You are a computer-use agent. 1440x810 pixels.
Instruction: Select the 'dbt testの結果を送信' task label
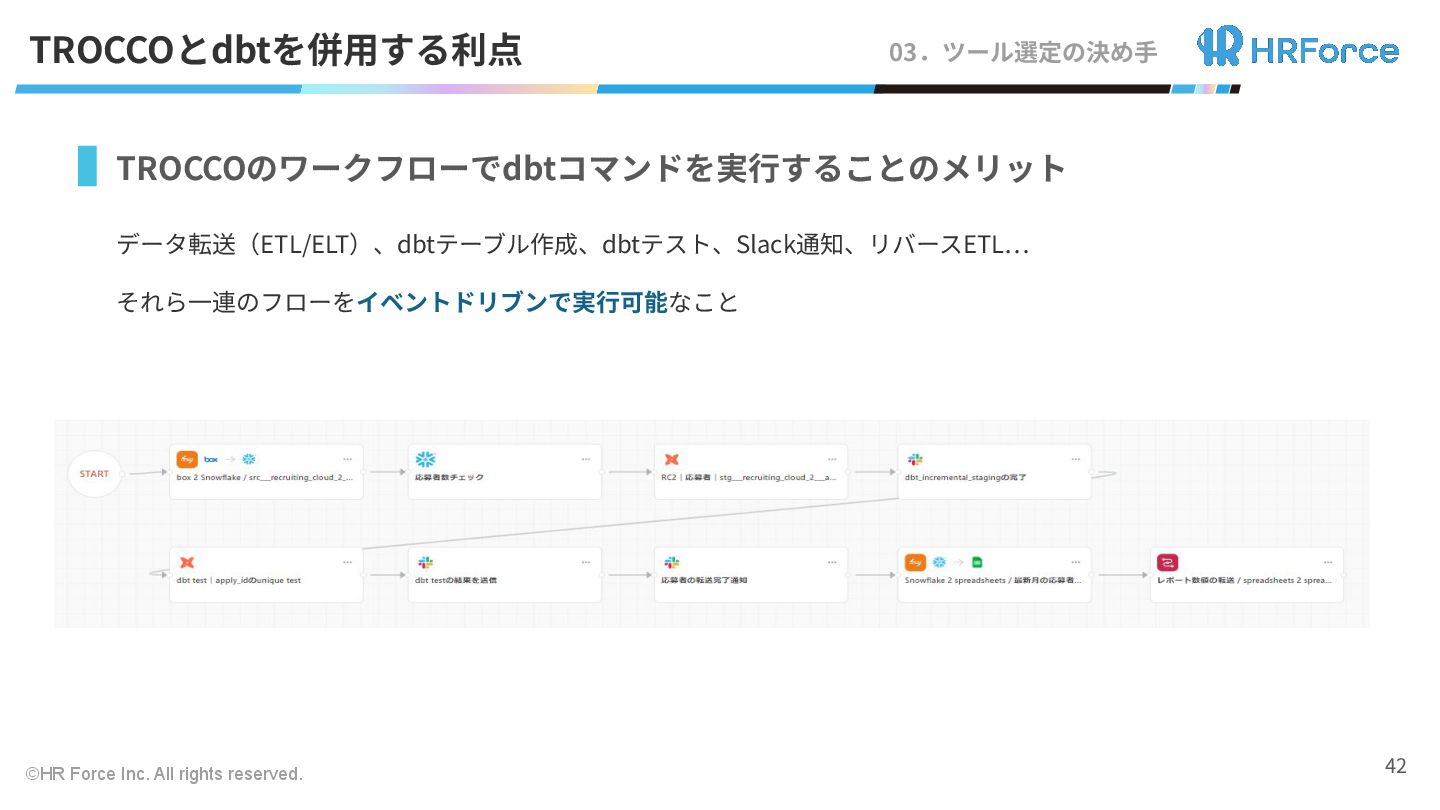coord(456,581)
